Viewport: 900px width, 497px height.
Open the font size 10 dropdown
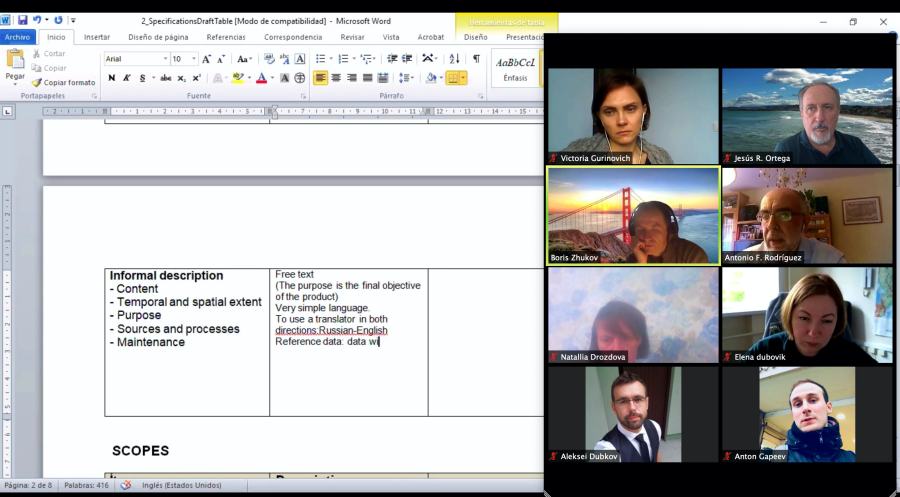point(193,59)
